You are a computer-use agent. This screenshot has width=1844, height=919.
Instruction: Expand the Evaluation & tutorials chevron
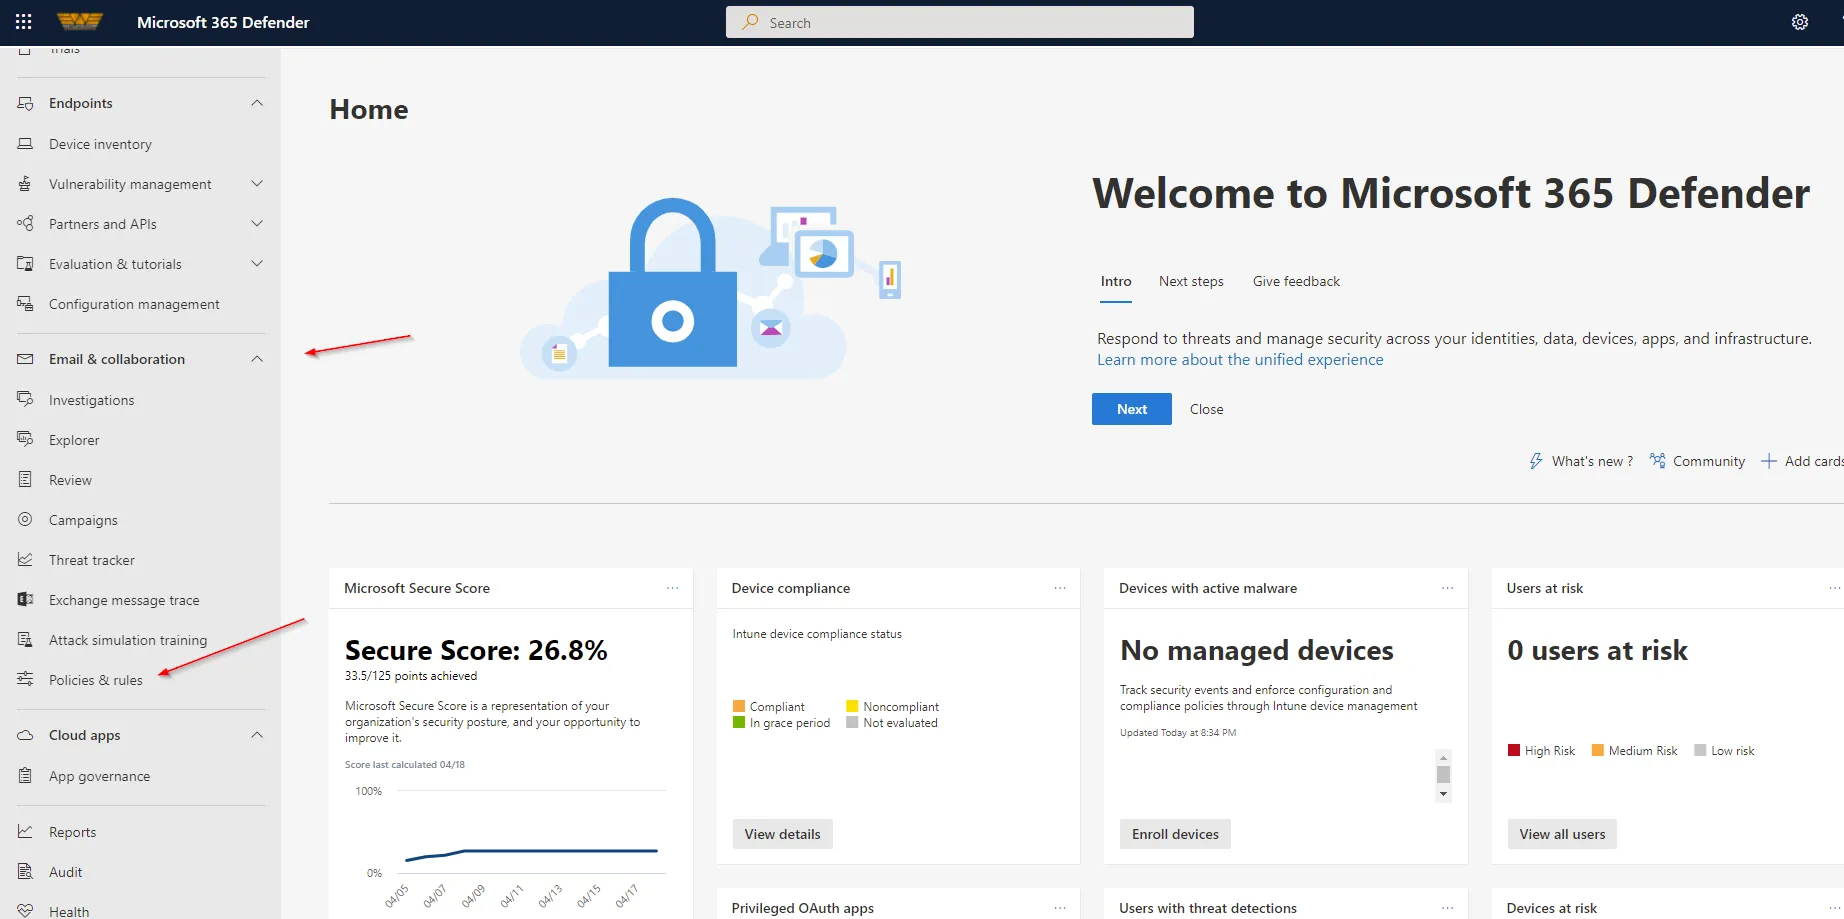tap(257, 264)
